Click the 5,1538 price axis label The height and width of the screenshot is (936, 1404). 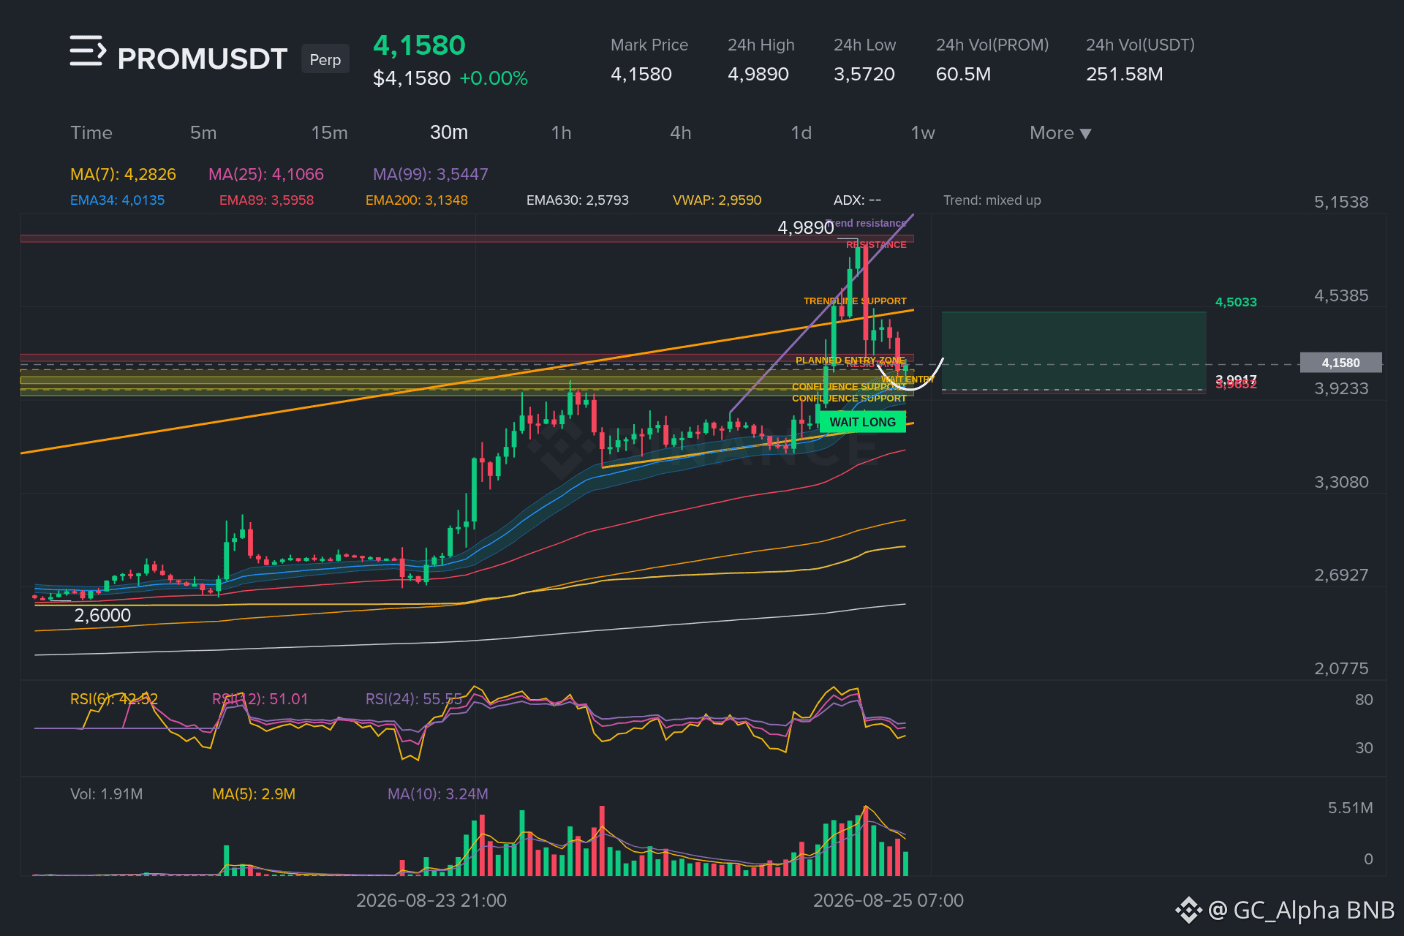point(1341,202)
